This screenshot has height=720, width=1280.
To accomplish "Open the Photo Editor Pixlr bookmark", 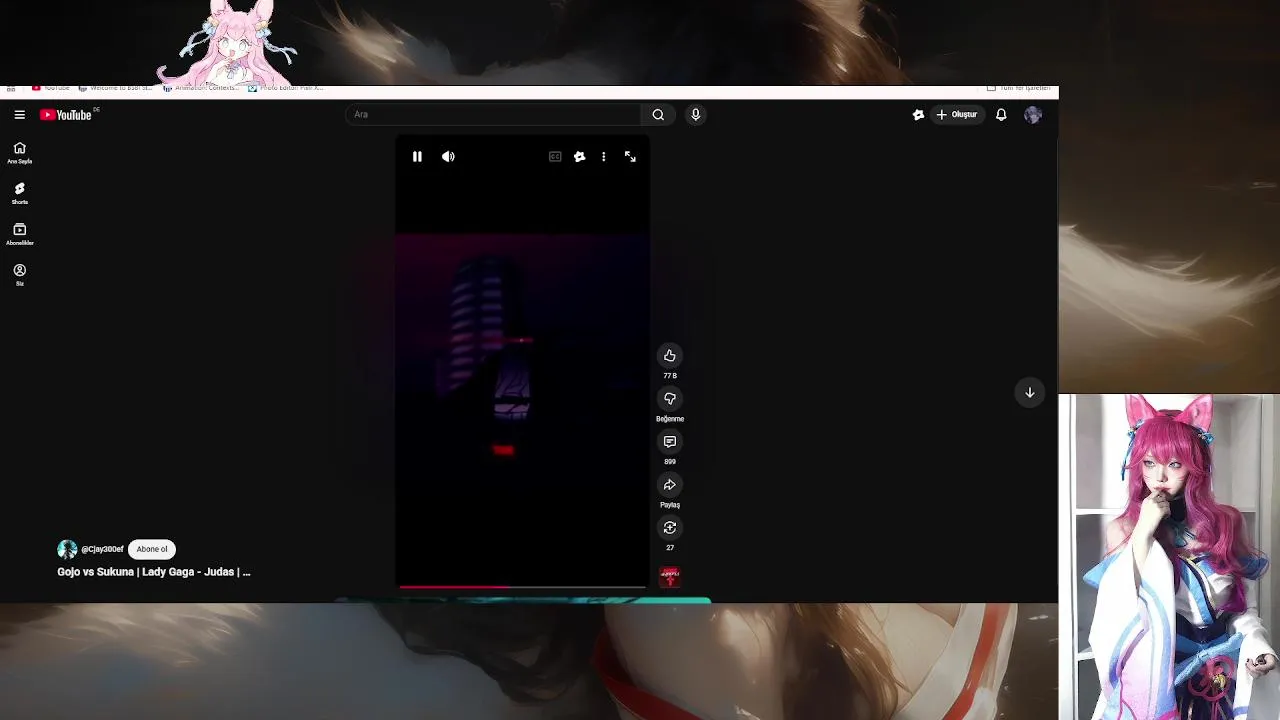I will [x=286, y=88].
